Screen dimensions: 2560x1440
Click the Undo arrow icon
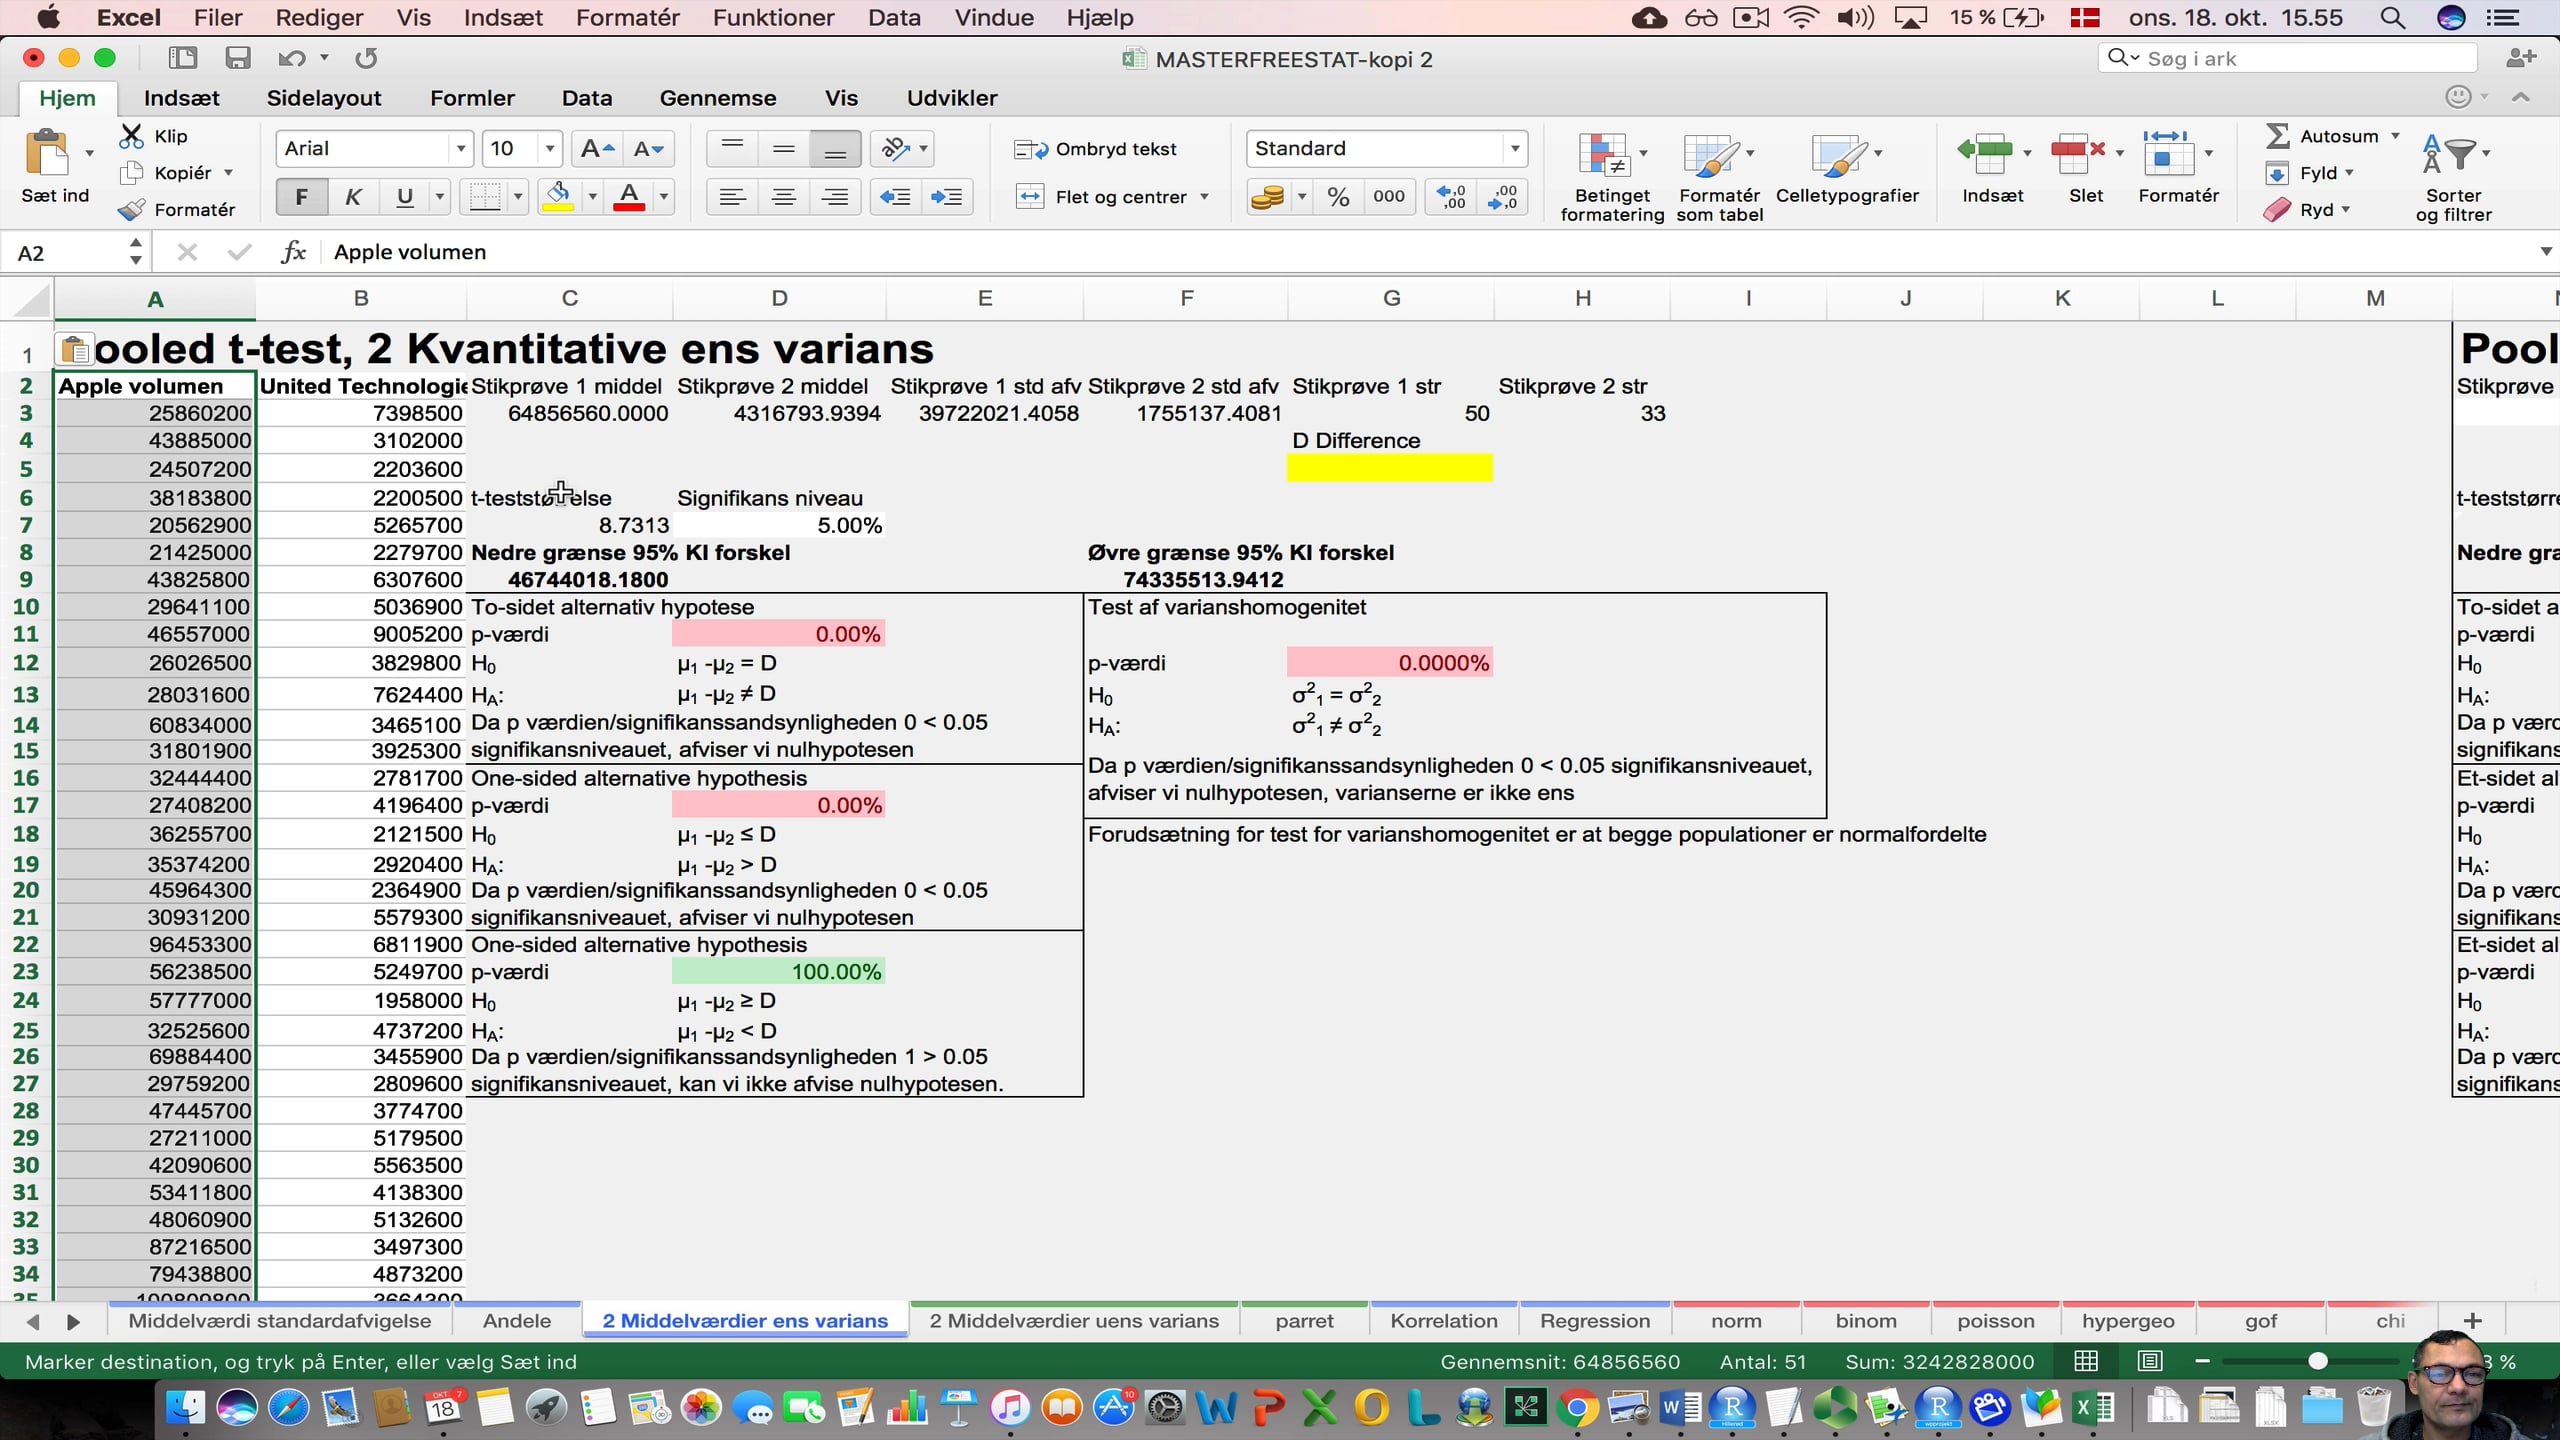point(291,58)
